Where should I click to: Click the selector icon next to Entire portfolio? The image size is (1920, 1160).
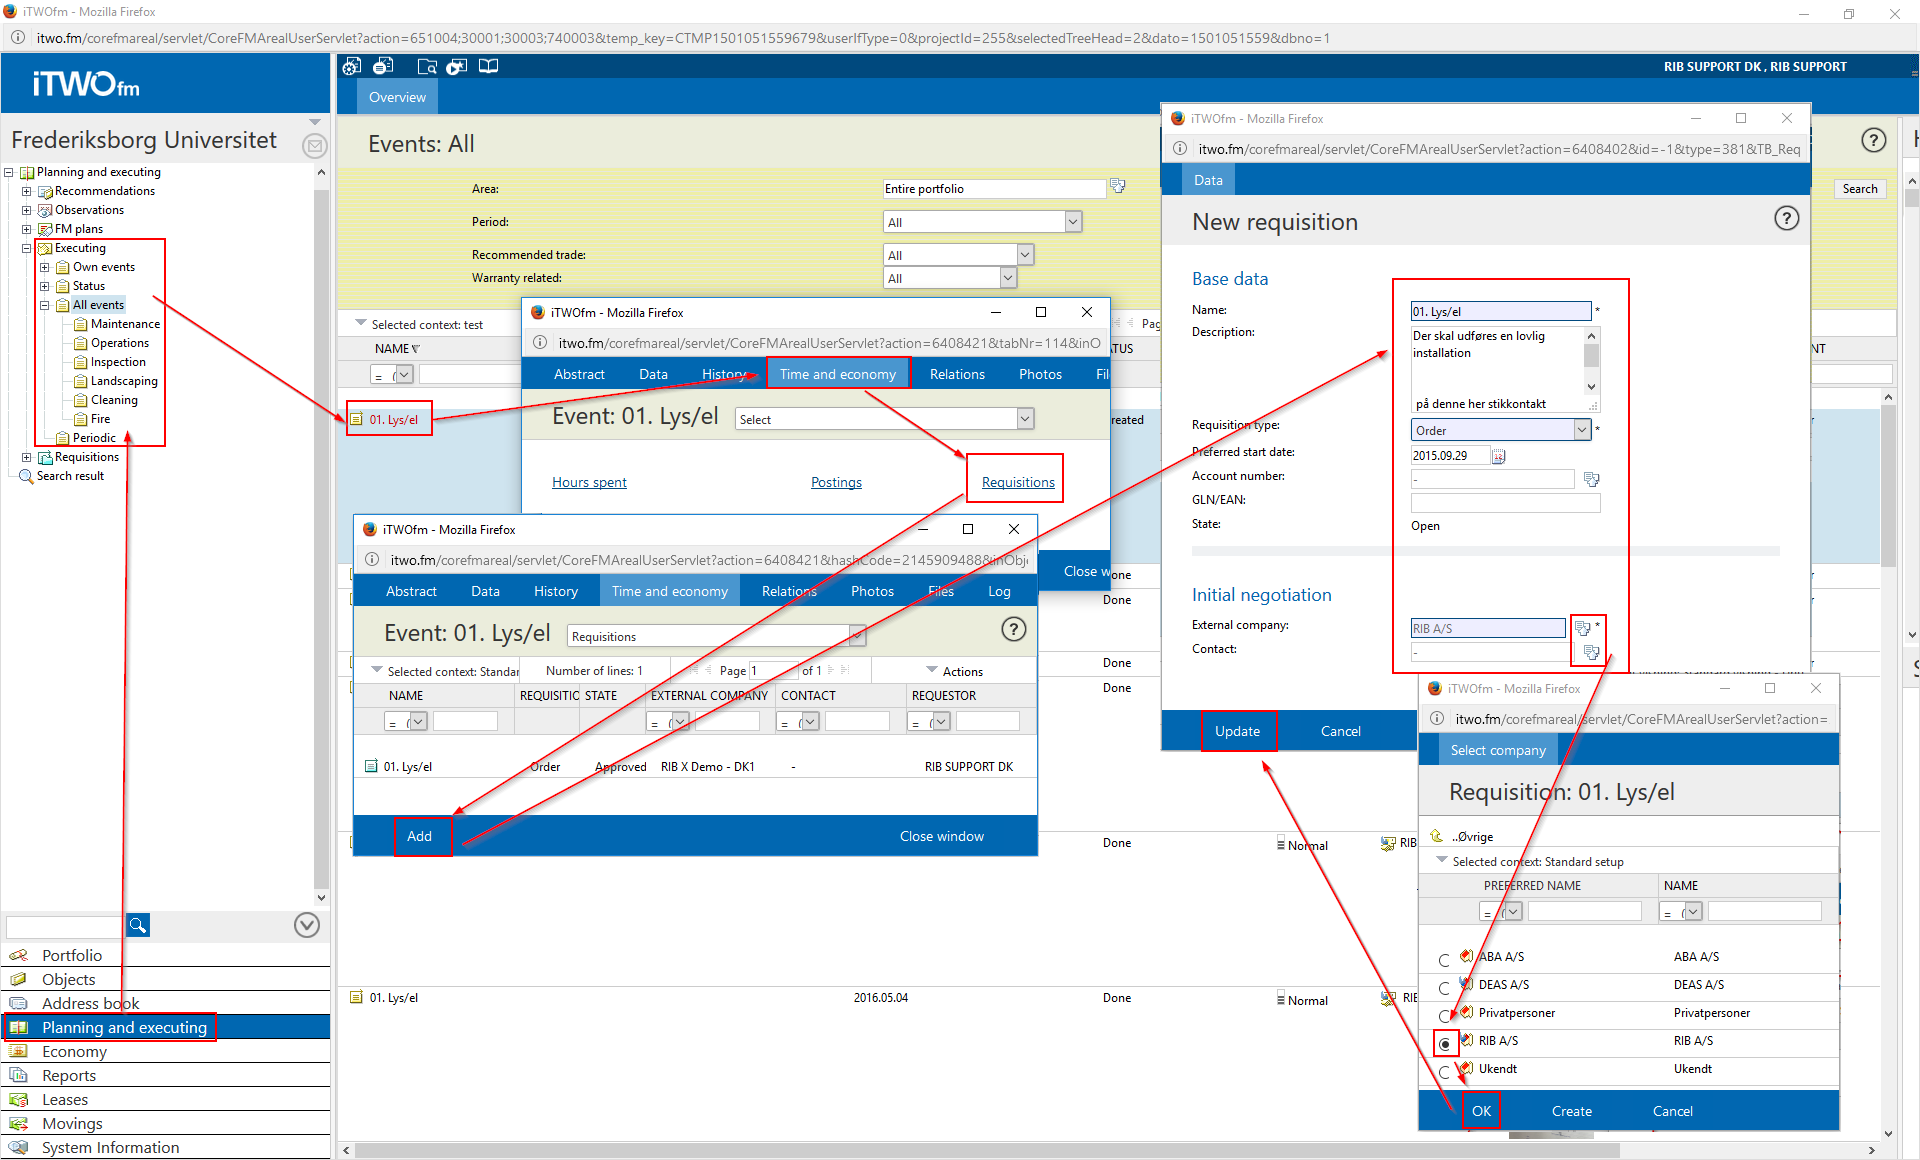click(1117, 186)
